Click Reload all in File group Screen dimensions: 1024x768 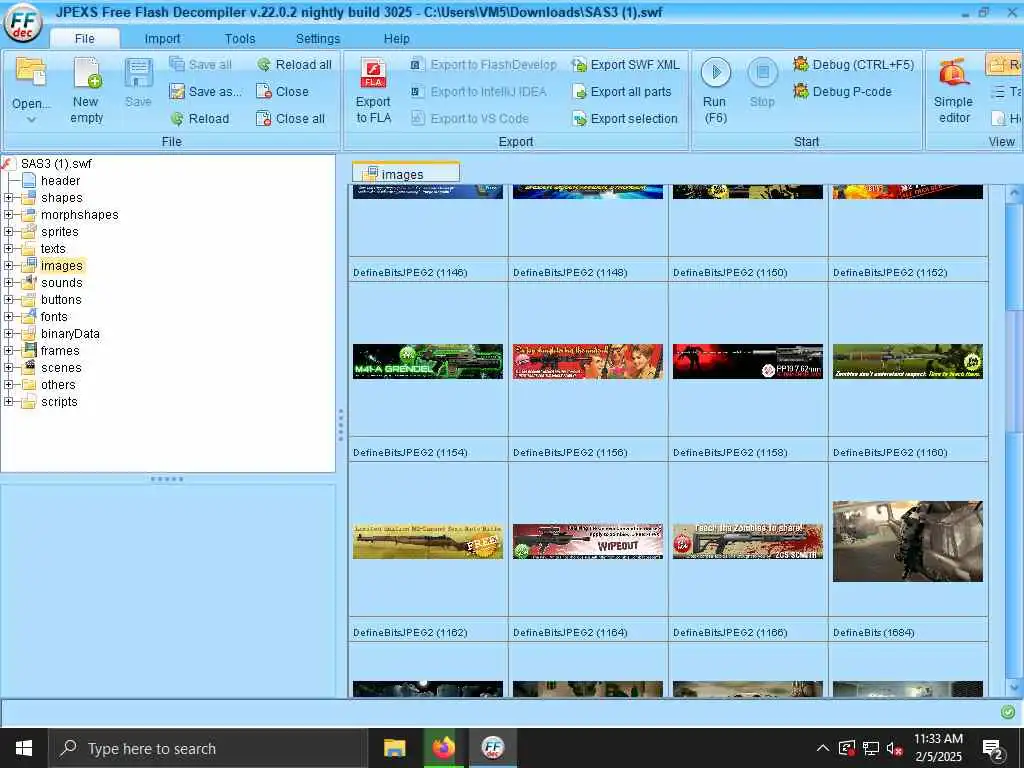tap(294, 65)
